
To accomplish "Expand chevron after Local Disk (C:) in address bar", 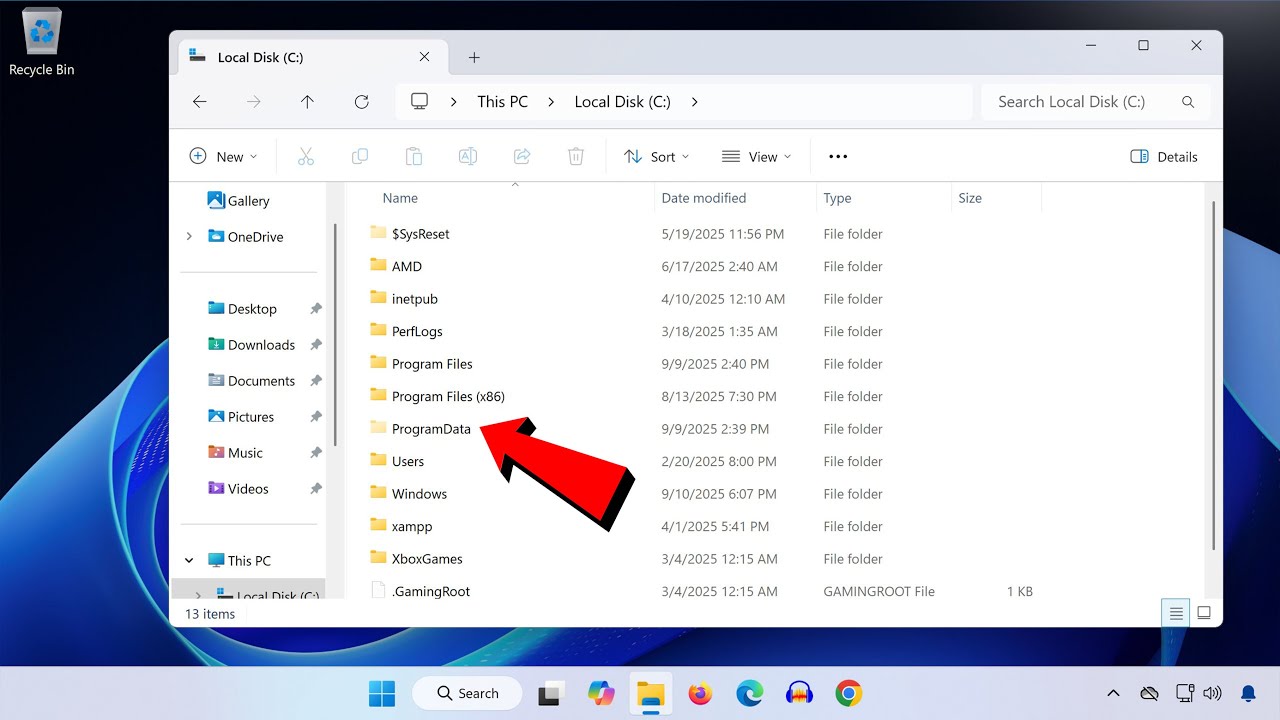I will click(x=694, y=102).
